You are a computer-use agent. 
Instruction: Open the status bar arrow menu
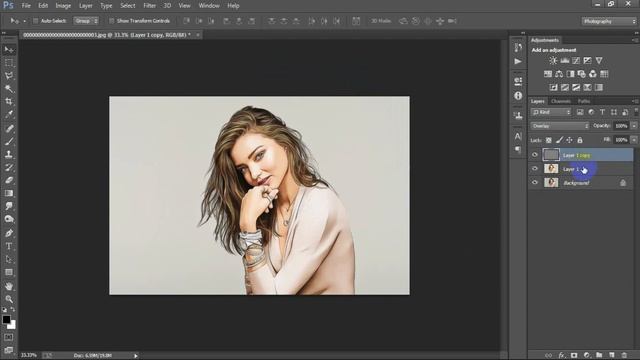click(136, 356)
